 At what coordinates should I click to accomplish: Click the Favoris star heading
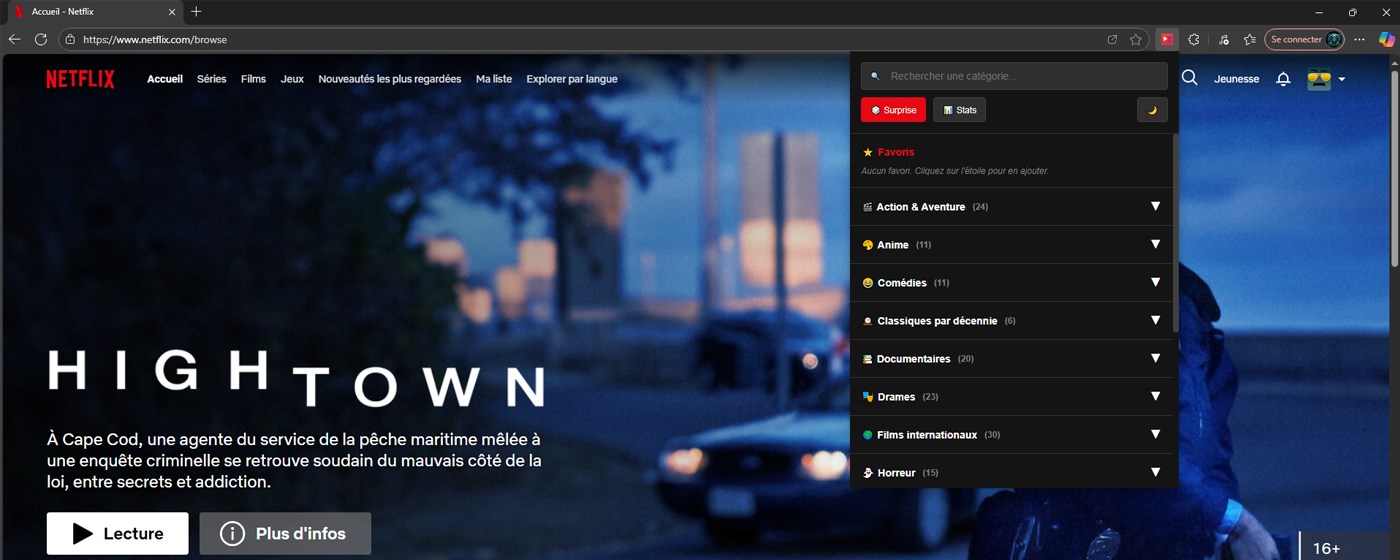coord(888,152)
